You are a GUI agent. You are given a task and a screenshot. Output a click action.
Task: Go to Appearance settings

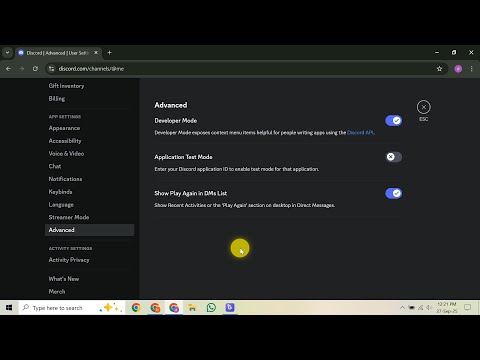[x=64, y=128]
